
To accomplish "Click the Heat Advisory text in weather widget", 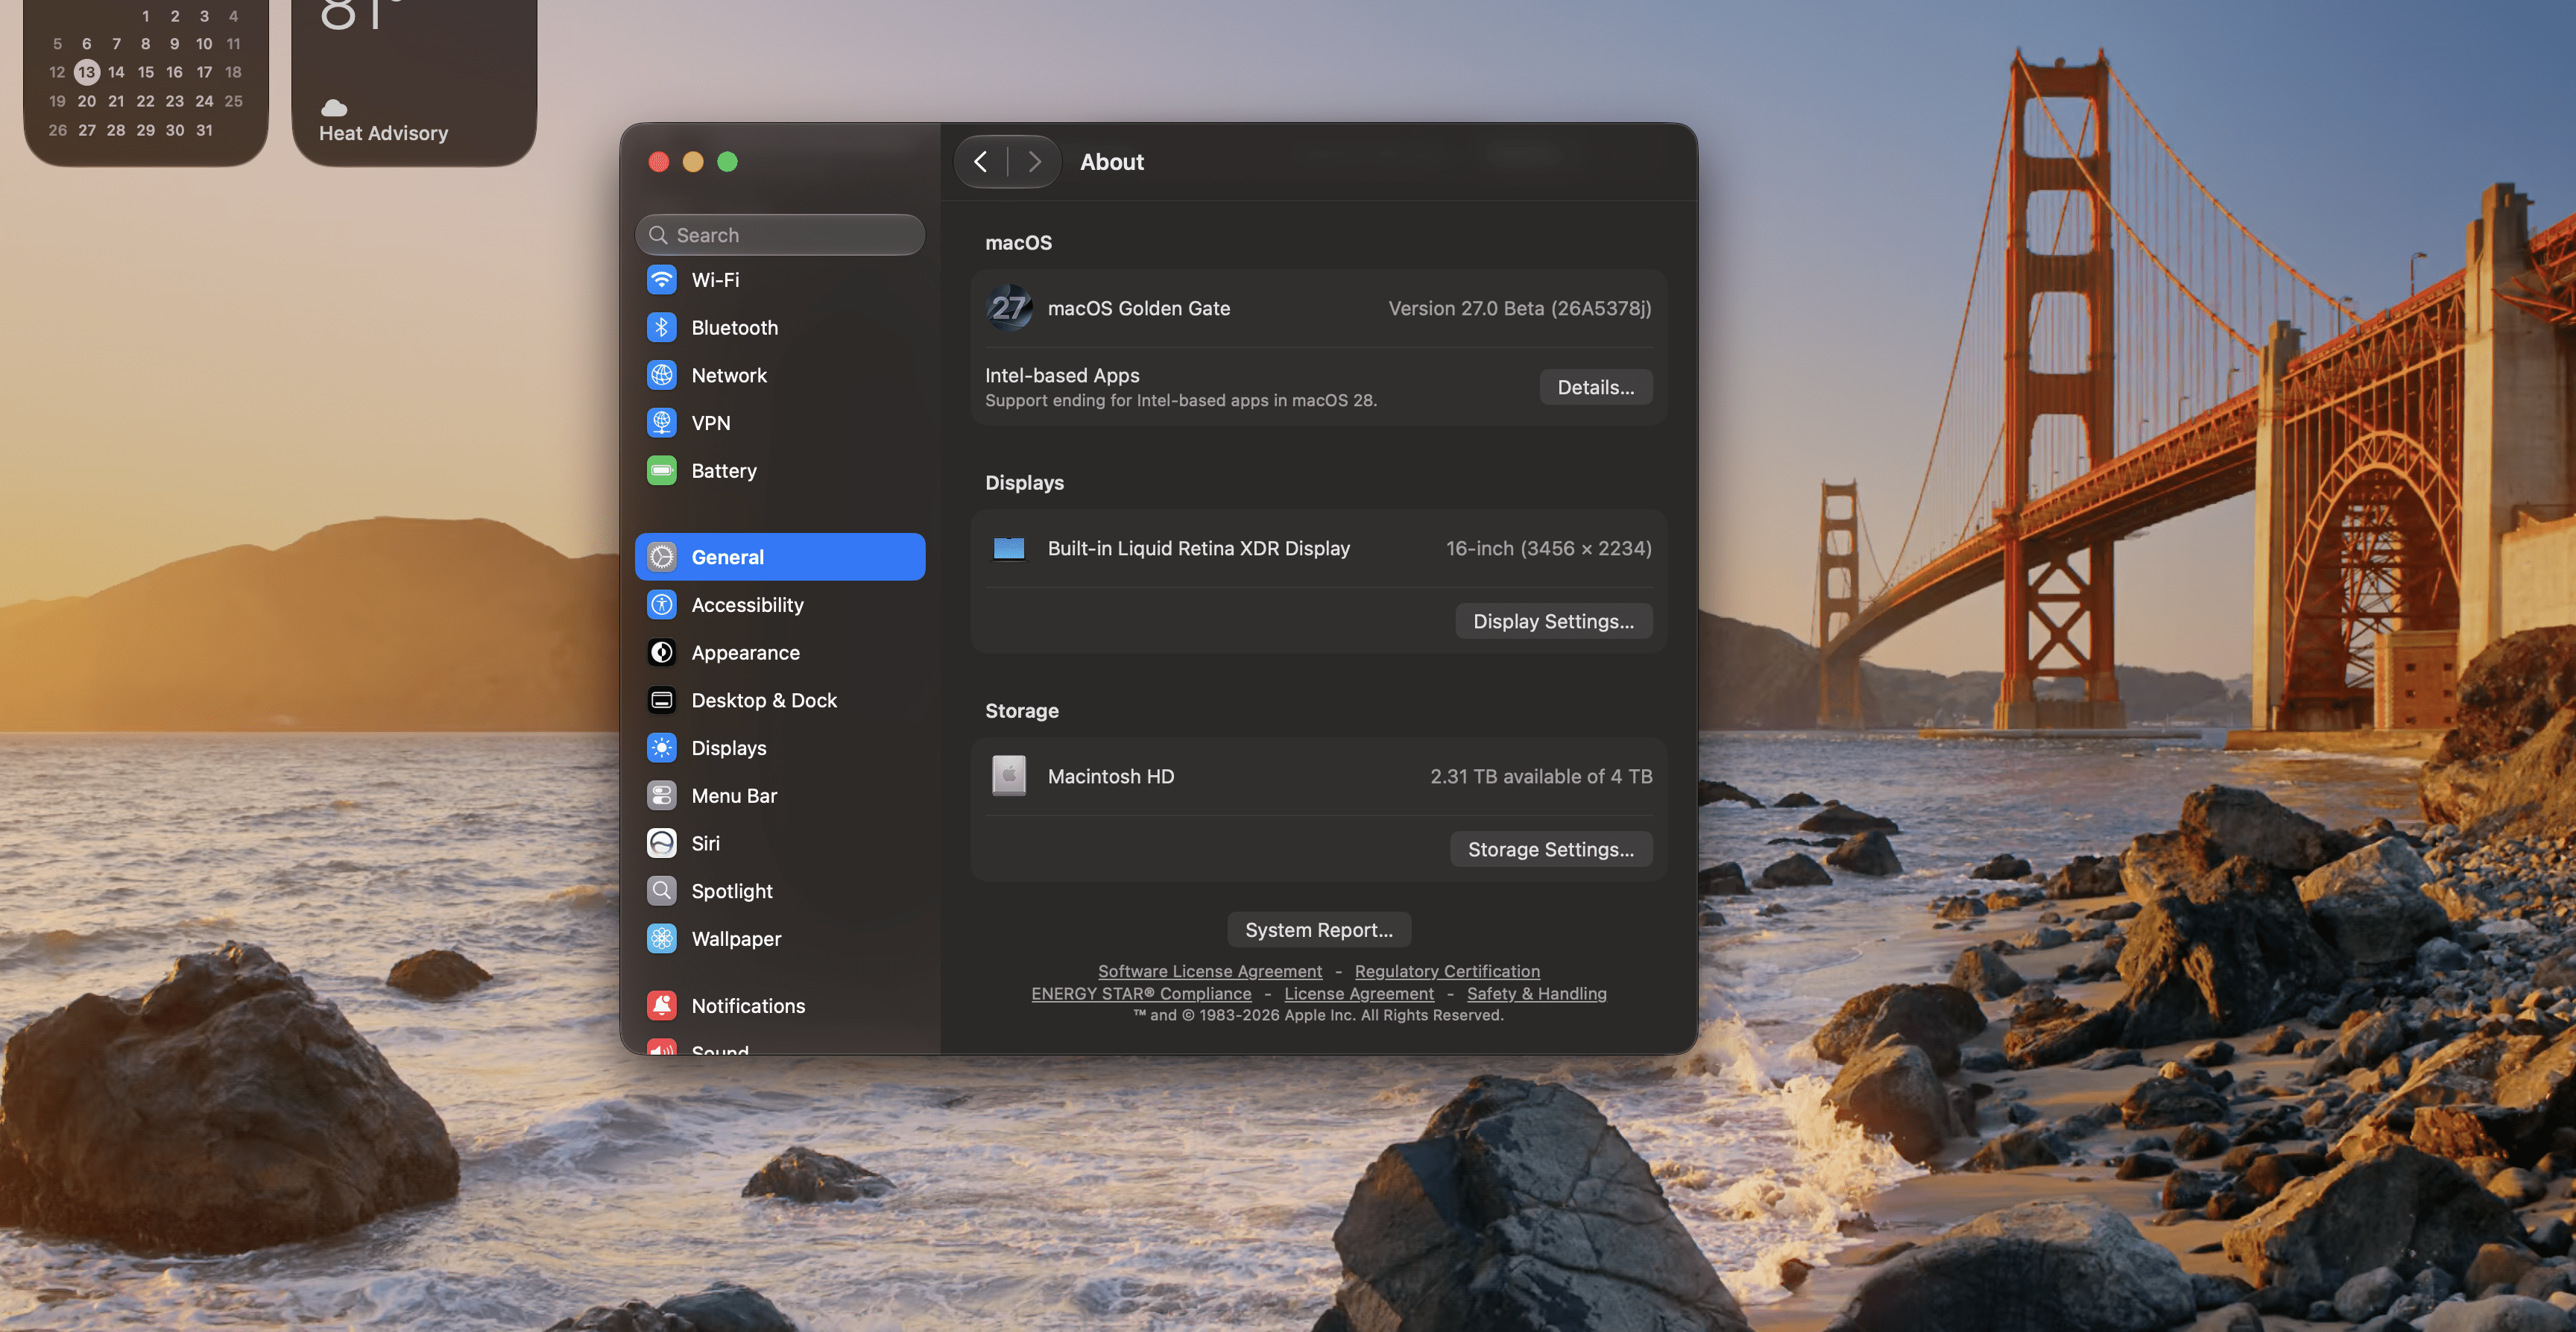I will pyautogui.click(x=383, y=133).
